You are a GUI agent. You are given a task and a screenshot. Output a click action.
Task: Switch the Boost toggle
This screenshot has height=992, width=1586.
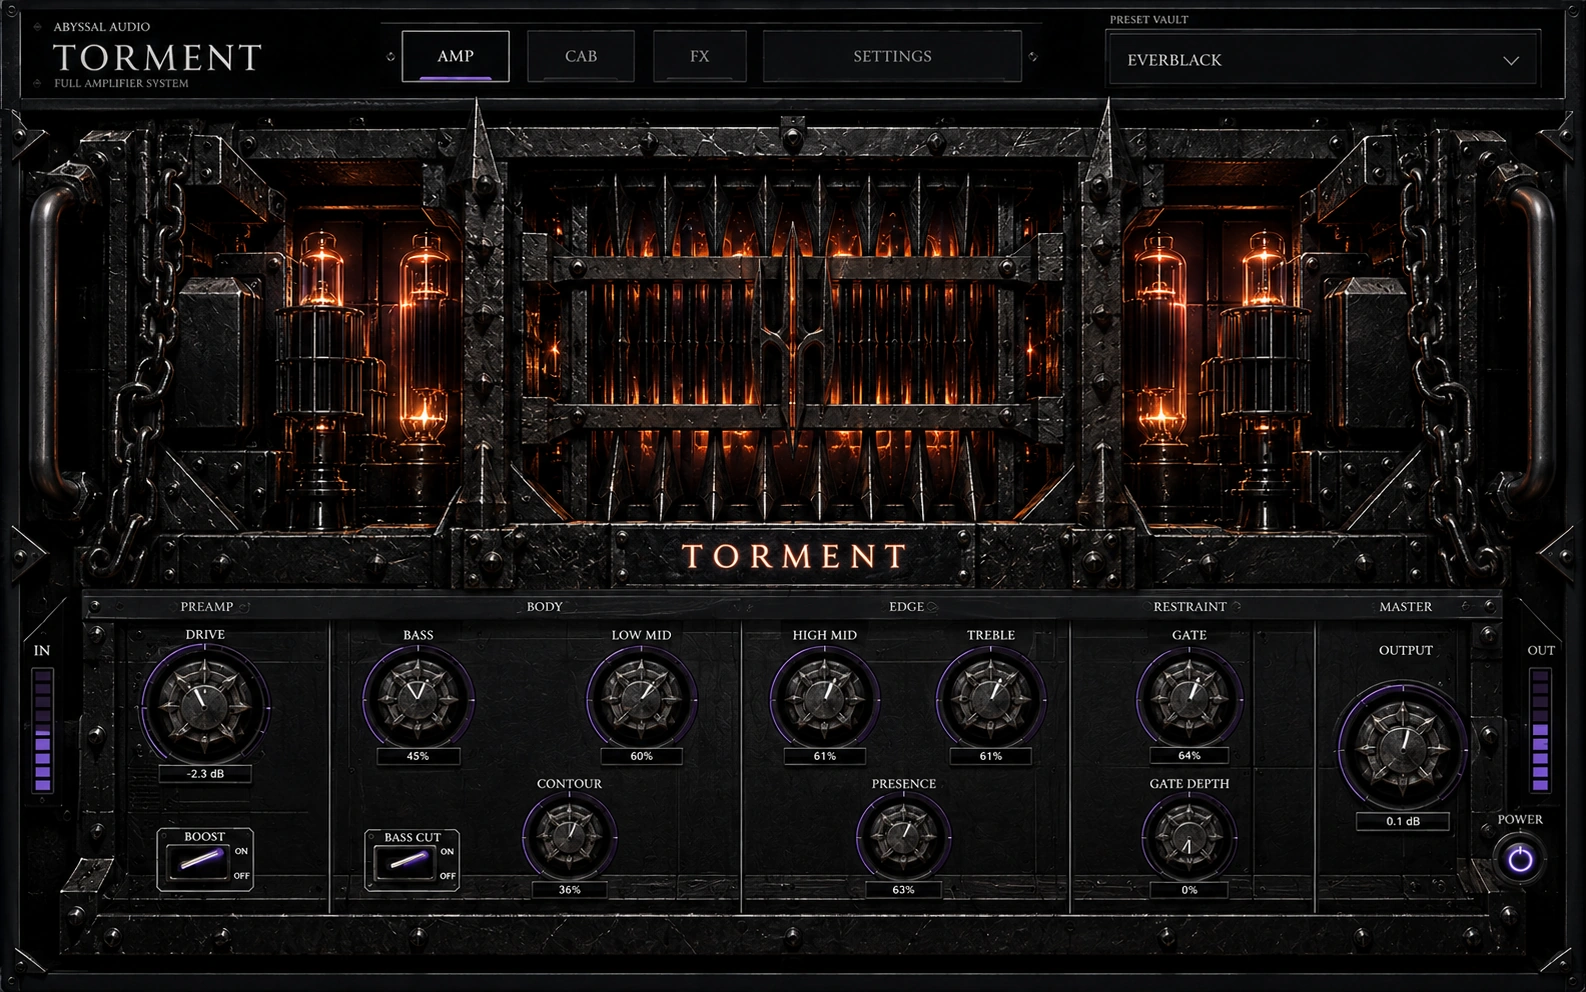tap(204, 861)
